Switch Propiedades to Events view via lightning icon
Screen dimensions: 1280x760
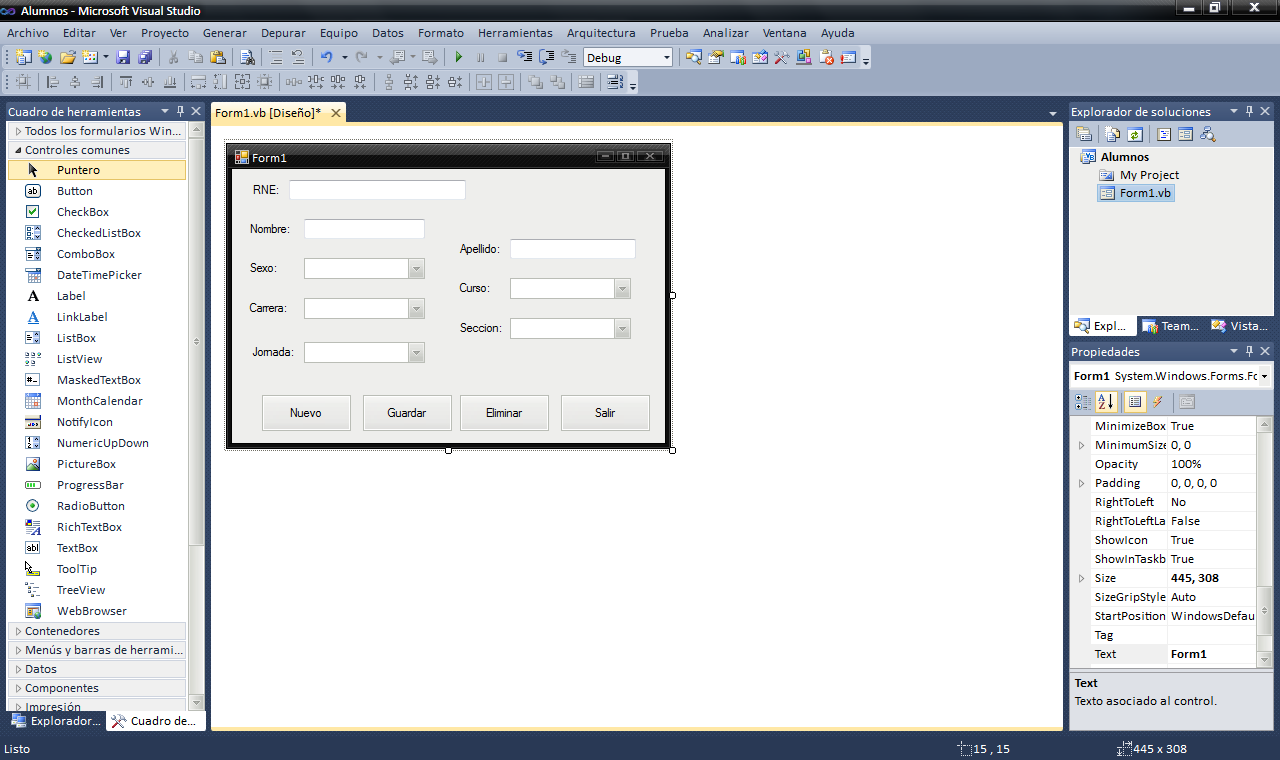[x=1157, y=402]
